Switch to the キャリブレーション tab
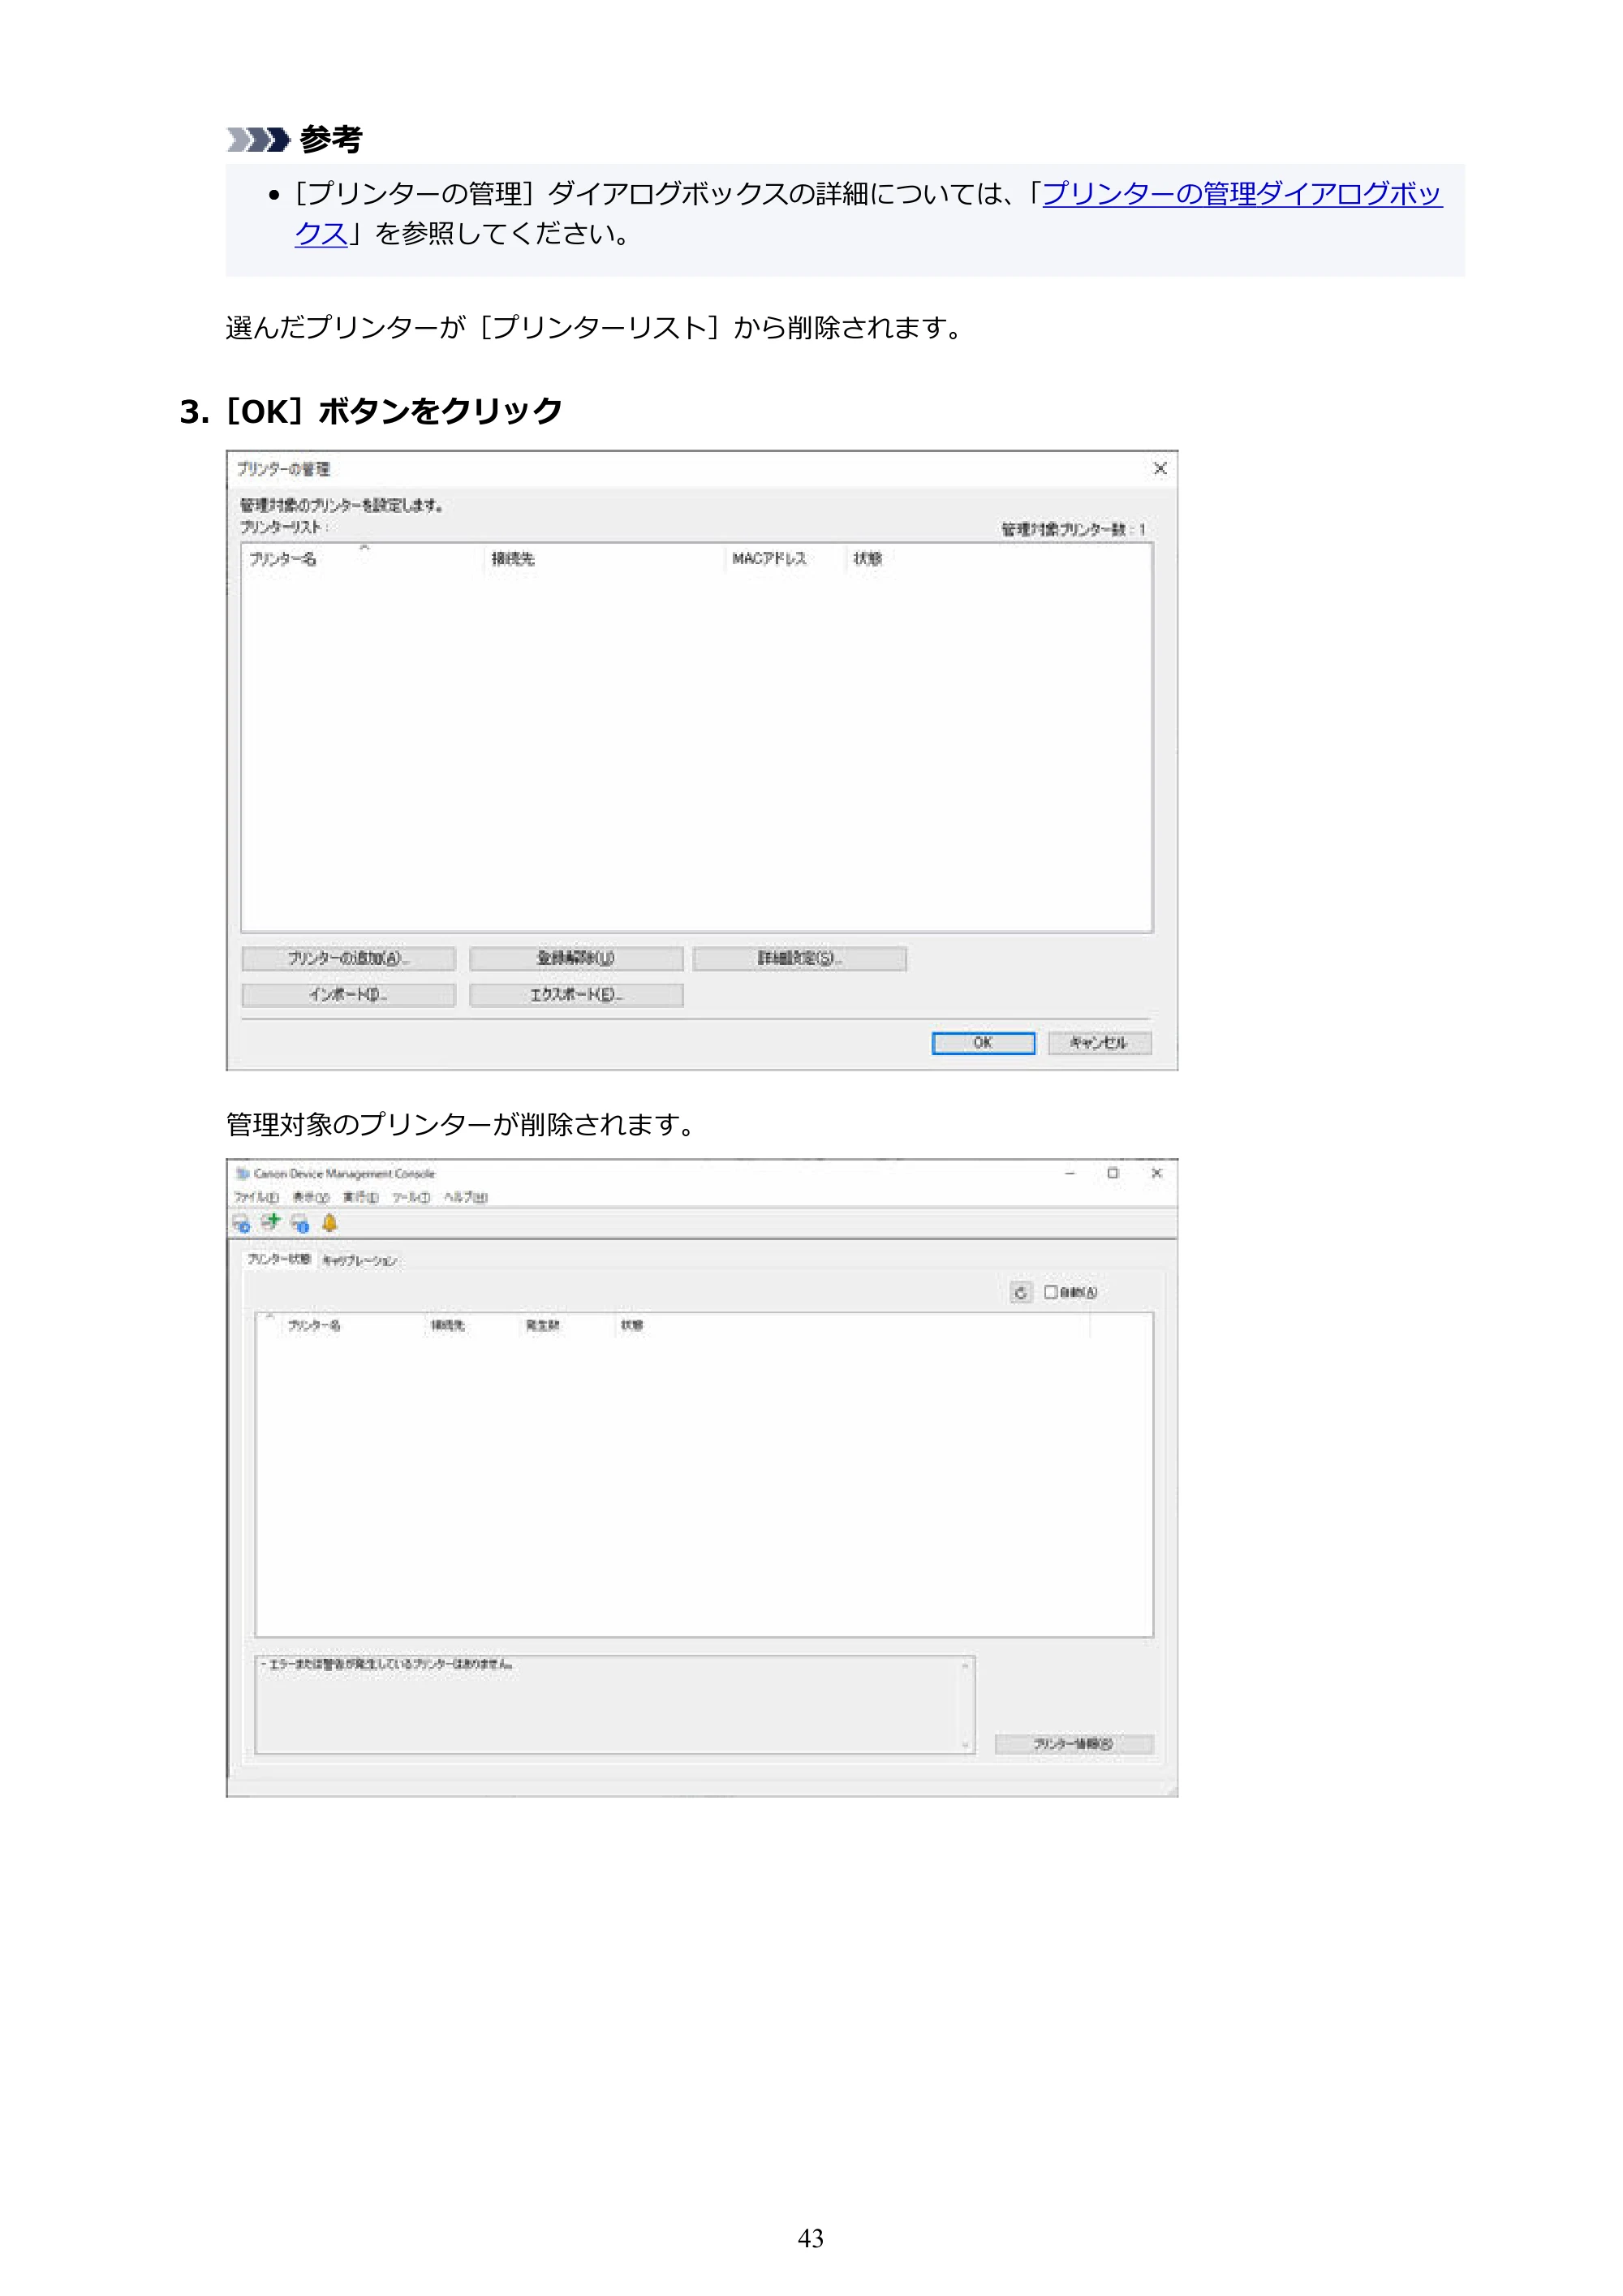Viewport: 1623px width, 2296px height. click(360, 1261)
